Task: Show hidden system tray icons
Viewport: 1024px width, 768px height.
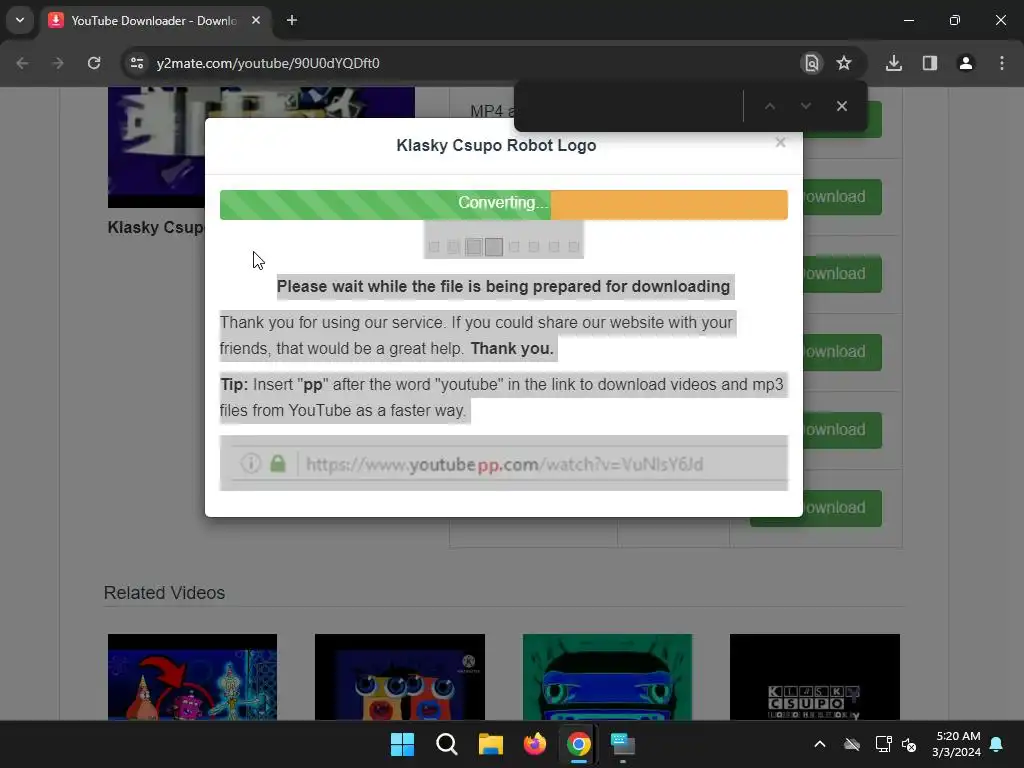Action: tap(820, 744)
